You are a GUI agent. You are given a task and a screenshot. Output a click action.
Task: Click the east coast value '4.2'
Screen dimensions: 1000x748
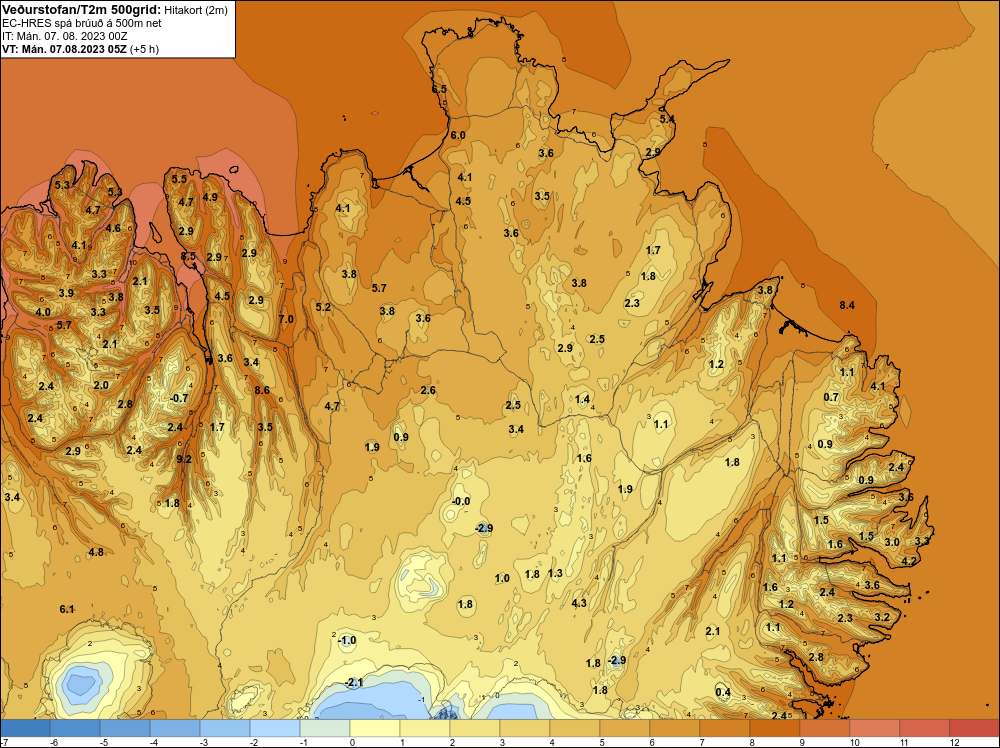coord(909,562)
